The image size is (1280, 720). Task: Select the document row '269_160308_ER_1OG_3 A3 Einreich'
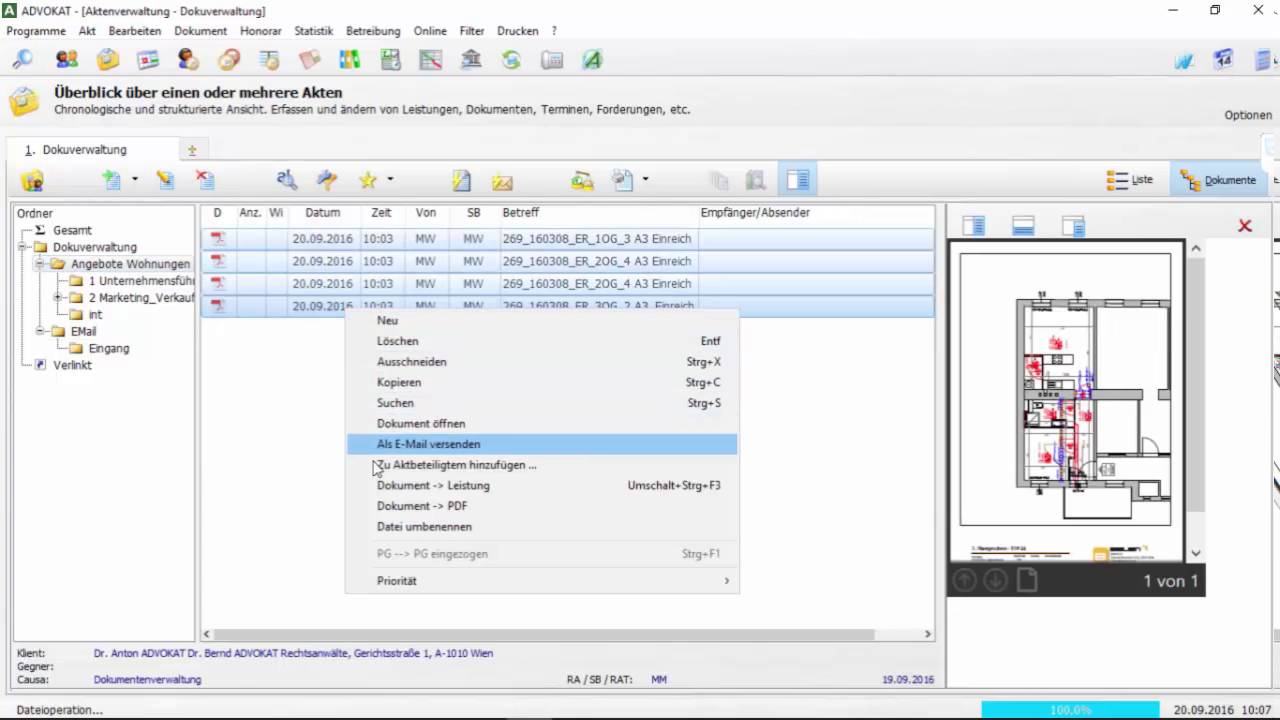click(568, 239)
